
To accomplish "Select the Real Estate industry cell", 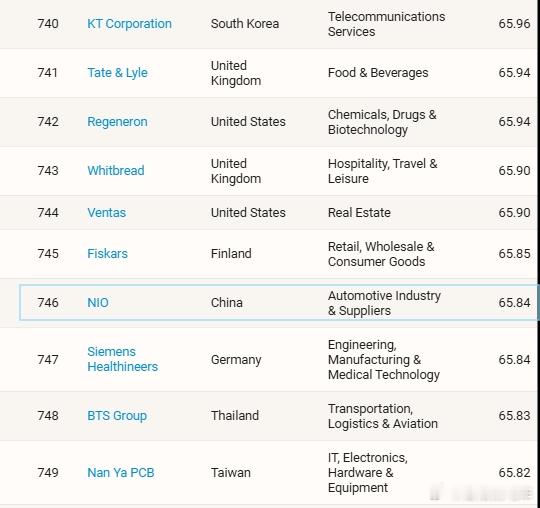I will [359, 212].
